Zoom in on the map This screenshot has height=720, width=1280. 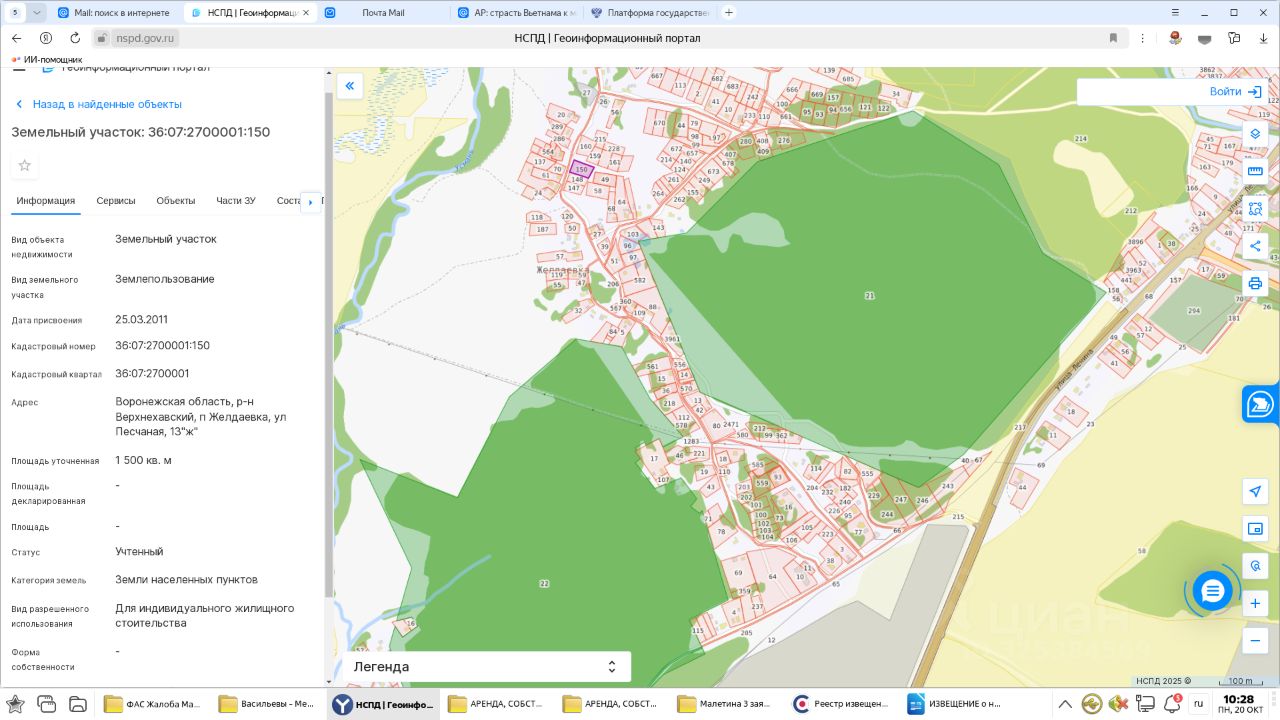point(1255,604)
